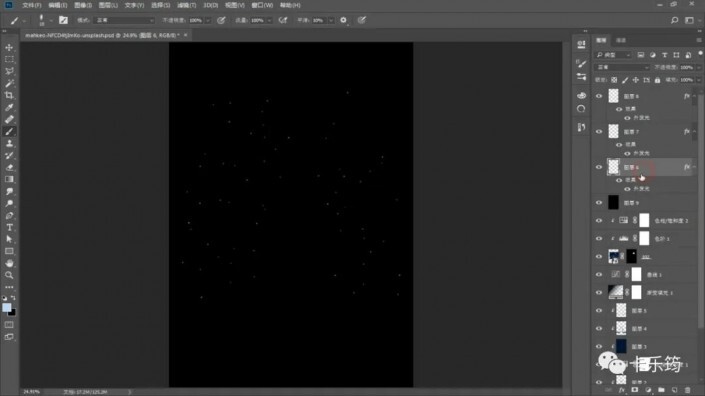This screenshot has height=396, width=705.
Task: Select the History Brush tool
Action: click(9, 156)
